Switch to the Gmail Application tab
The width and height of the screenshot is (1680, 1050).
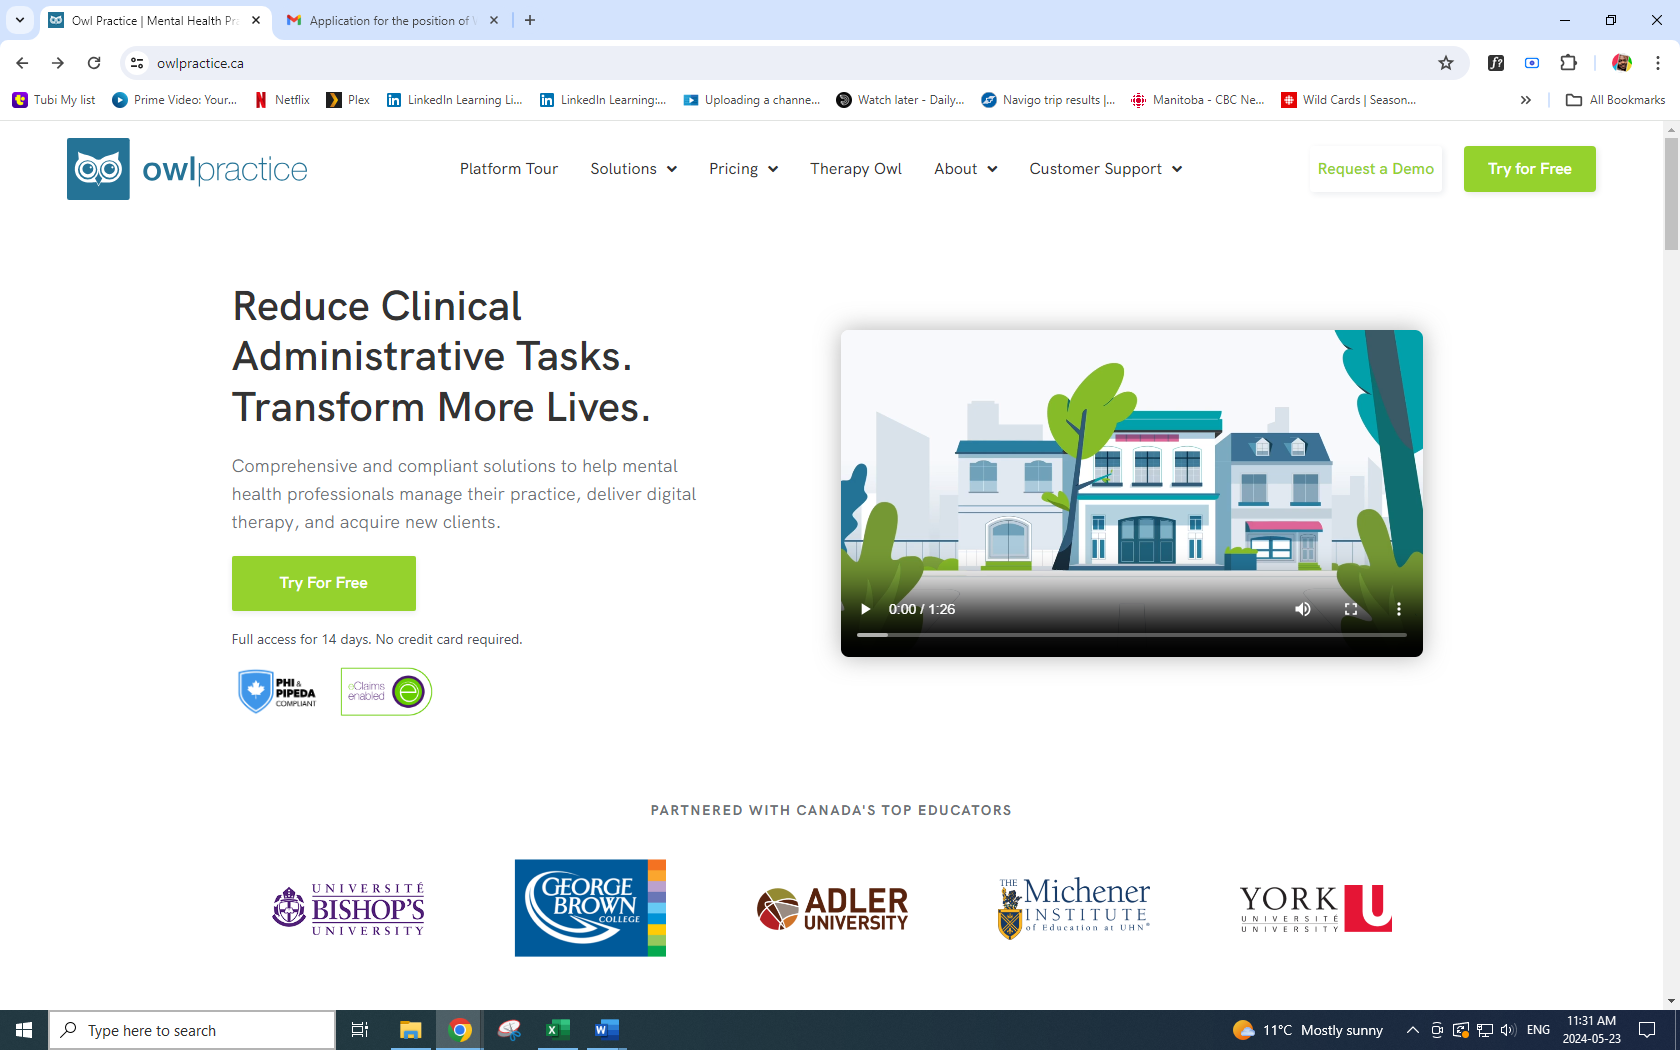[388, 20]
